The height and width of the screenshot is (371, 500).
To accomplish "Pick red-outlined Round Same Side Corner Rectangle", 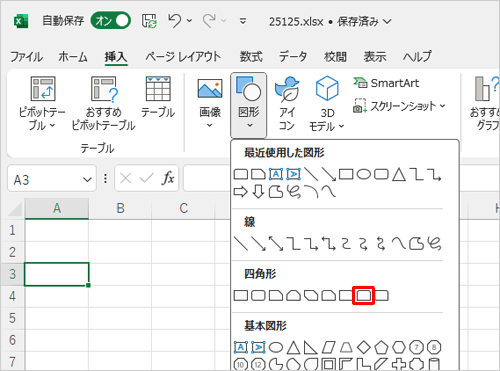I will [x=364, y=296].
